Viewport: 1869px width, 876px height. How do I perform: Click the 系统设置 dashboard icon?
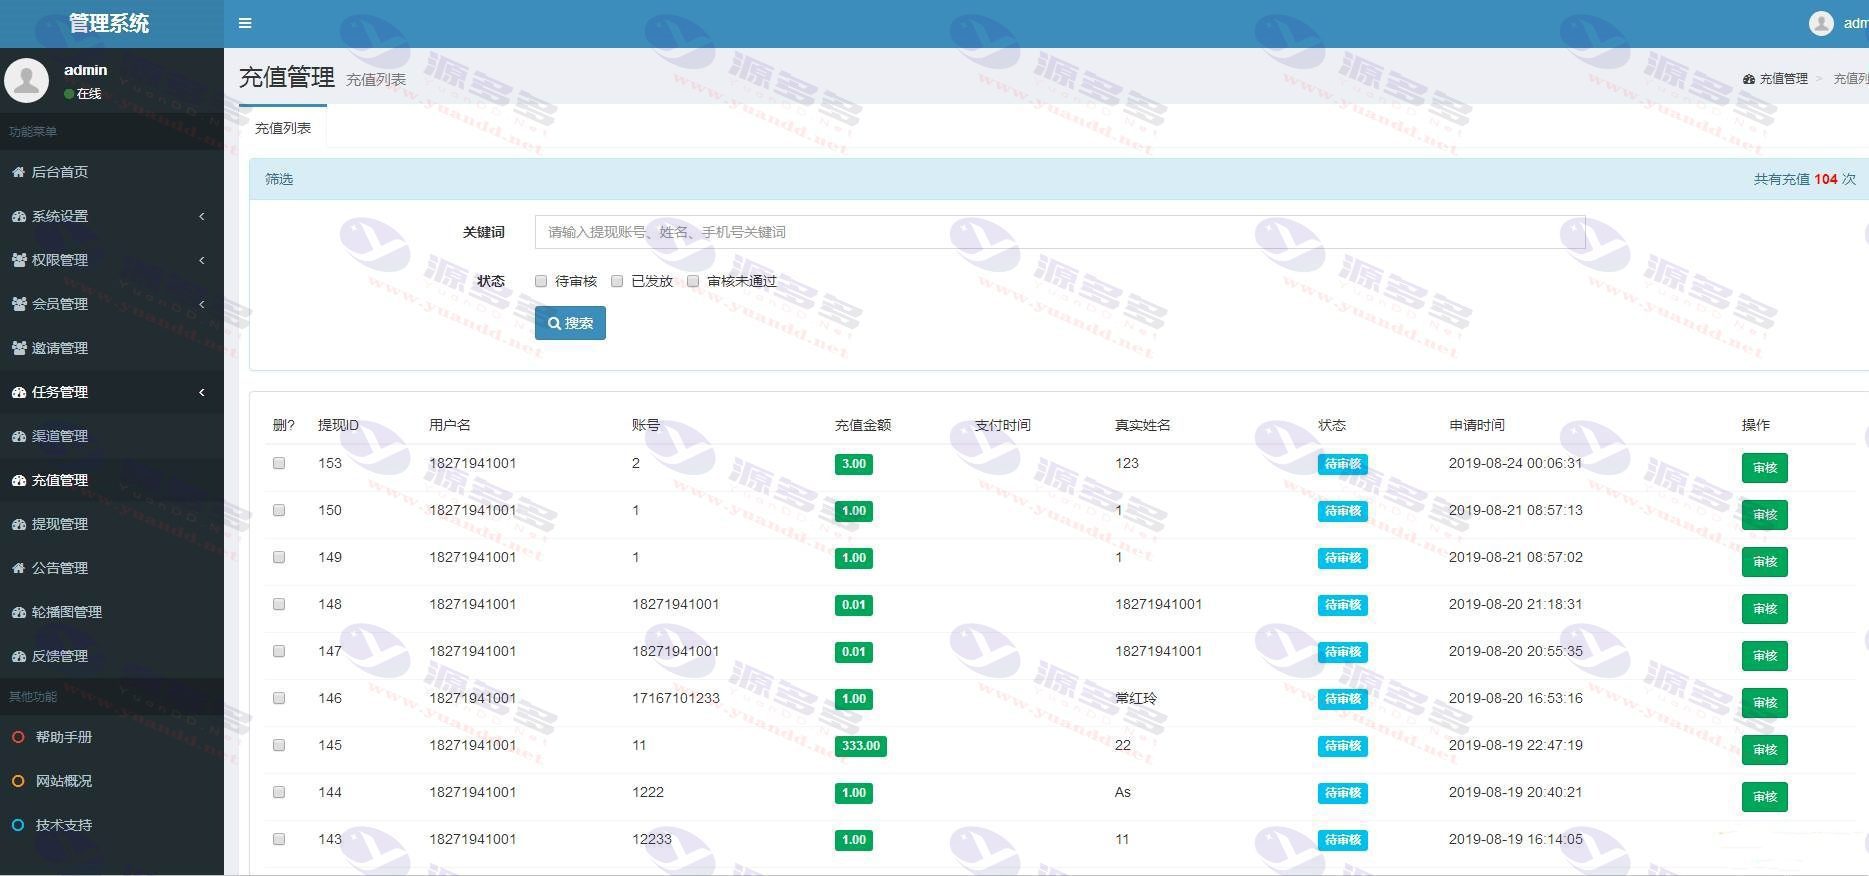coord(18,216)
